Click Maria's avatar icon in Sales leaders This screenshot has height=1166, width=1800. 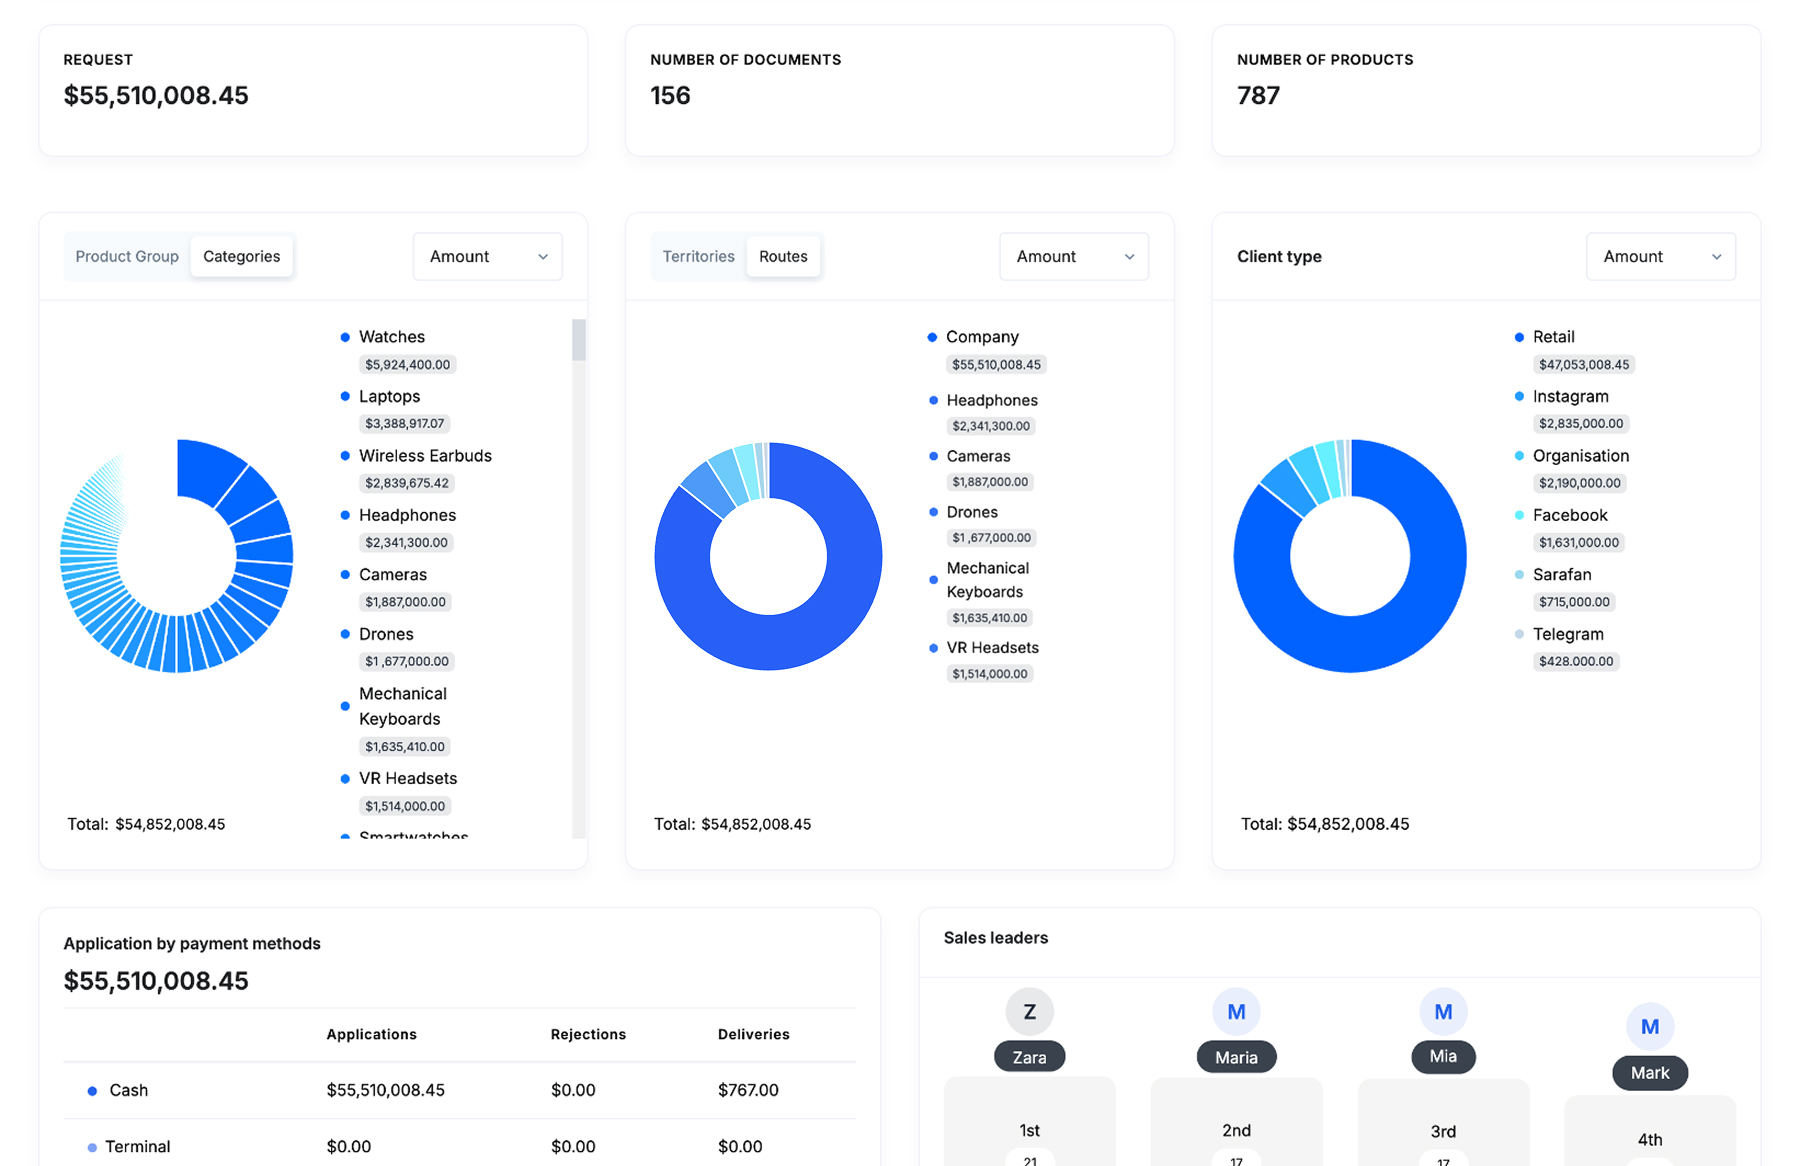click(1236, 1012)
